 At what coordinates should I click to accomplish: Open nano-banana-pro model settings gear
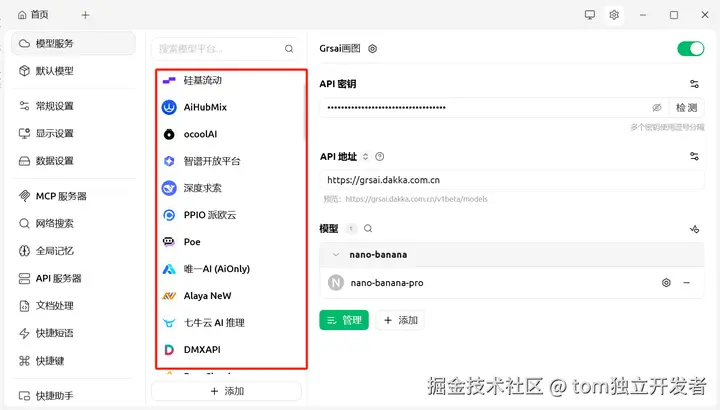point(666,283)
